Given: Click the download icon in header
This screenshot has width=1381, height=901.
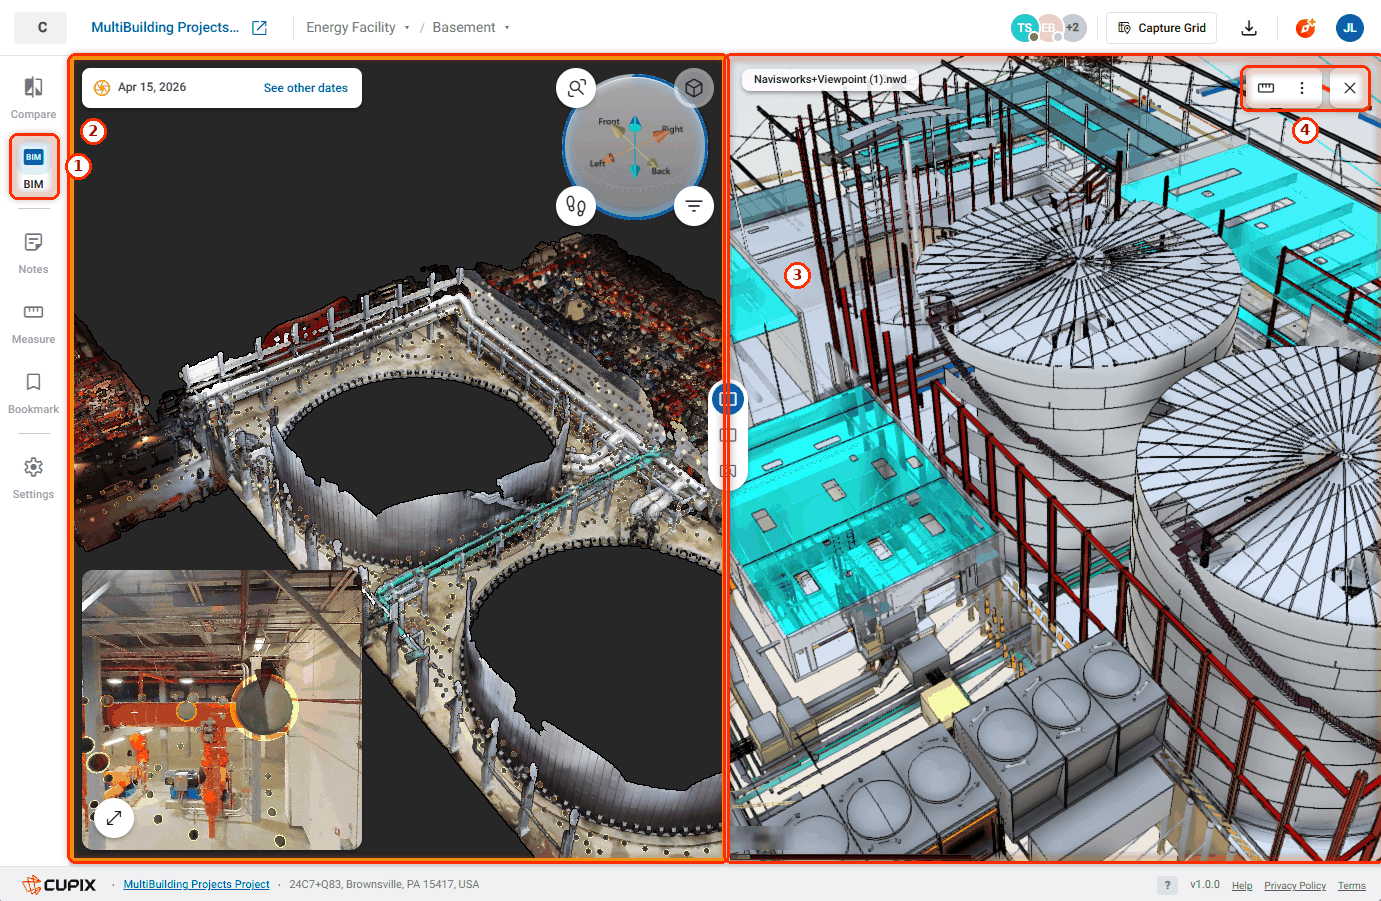Looking at the screenshot, I should pos(1249,28).
